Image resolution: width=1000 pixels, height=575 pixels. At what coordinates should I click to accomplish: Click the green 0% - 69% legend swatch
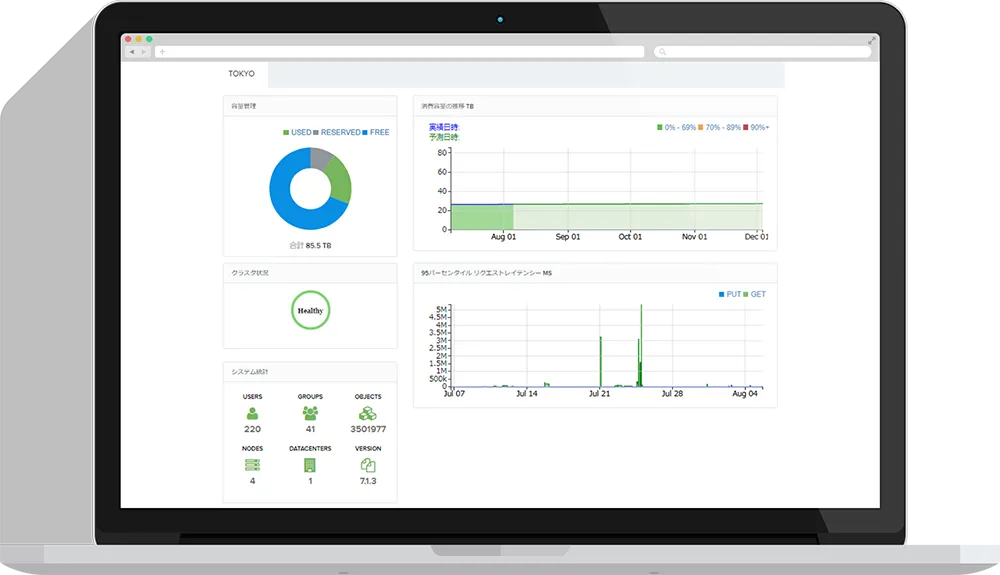[x=660, y=128]
